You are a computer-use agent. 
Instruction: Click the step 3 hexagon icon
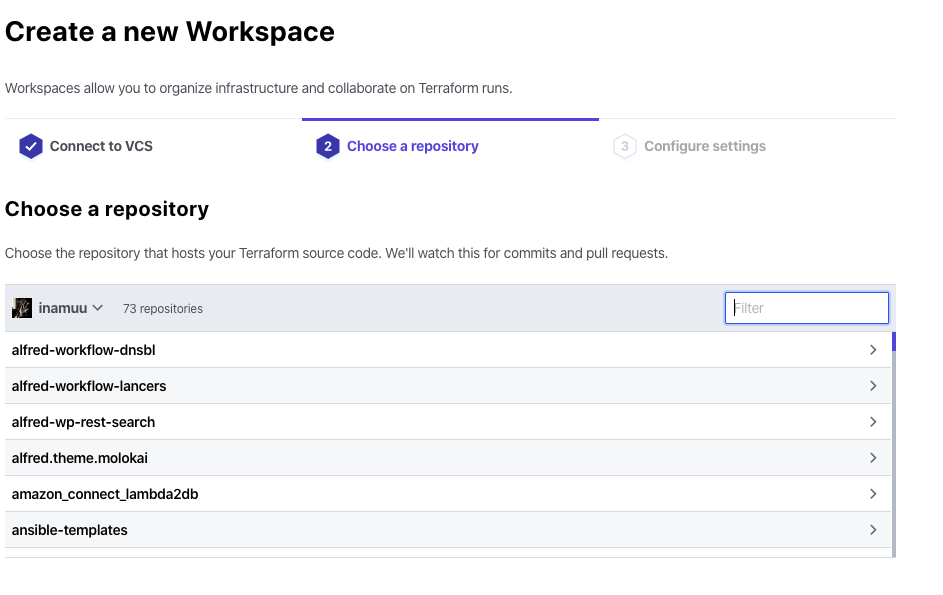[x=625, y=147]
